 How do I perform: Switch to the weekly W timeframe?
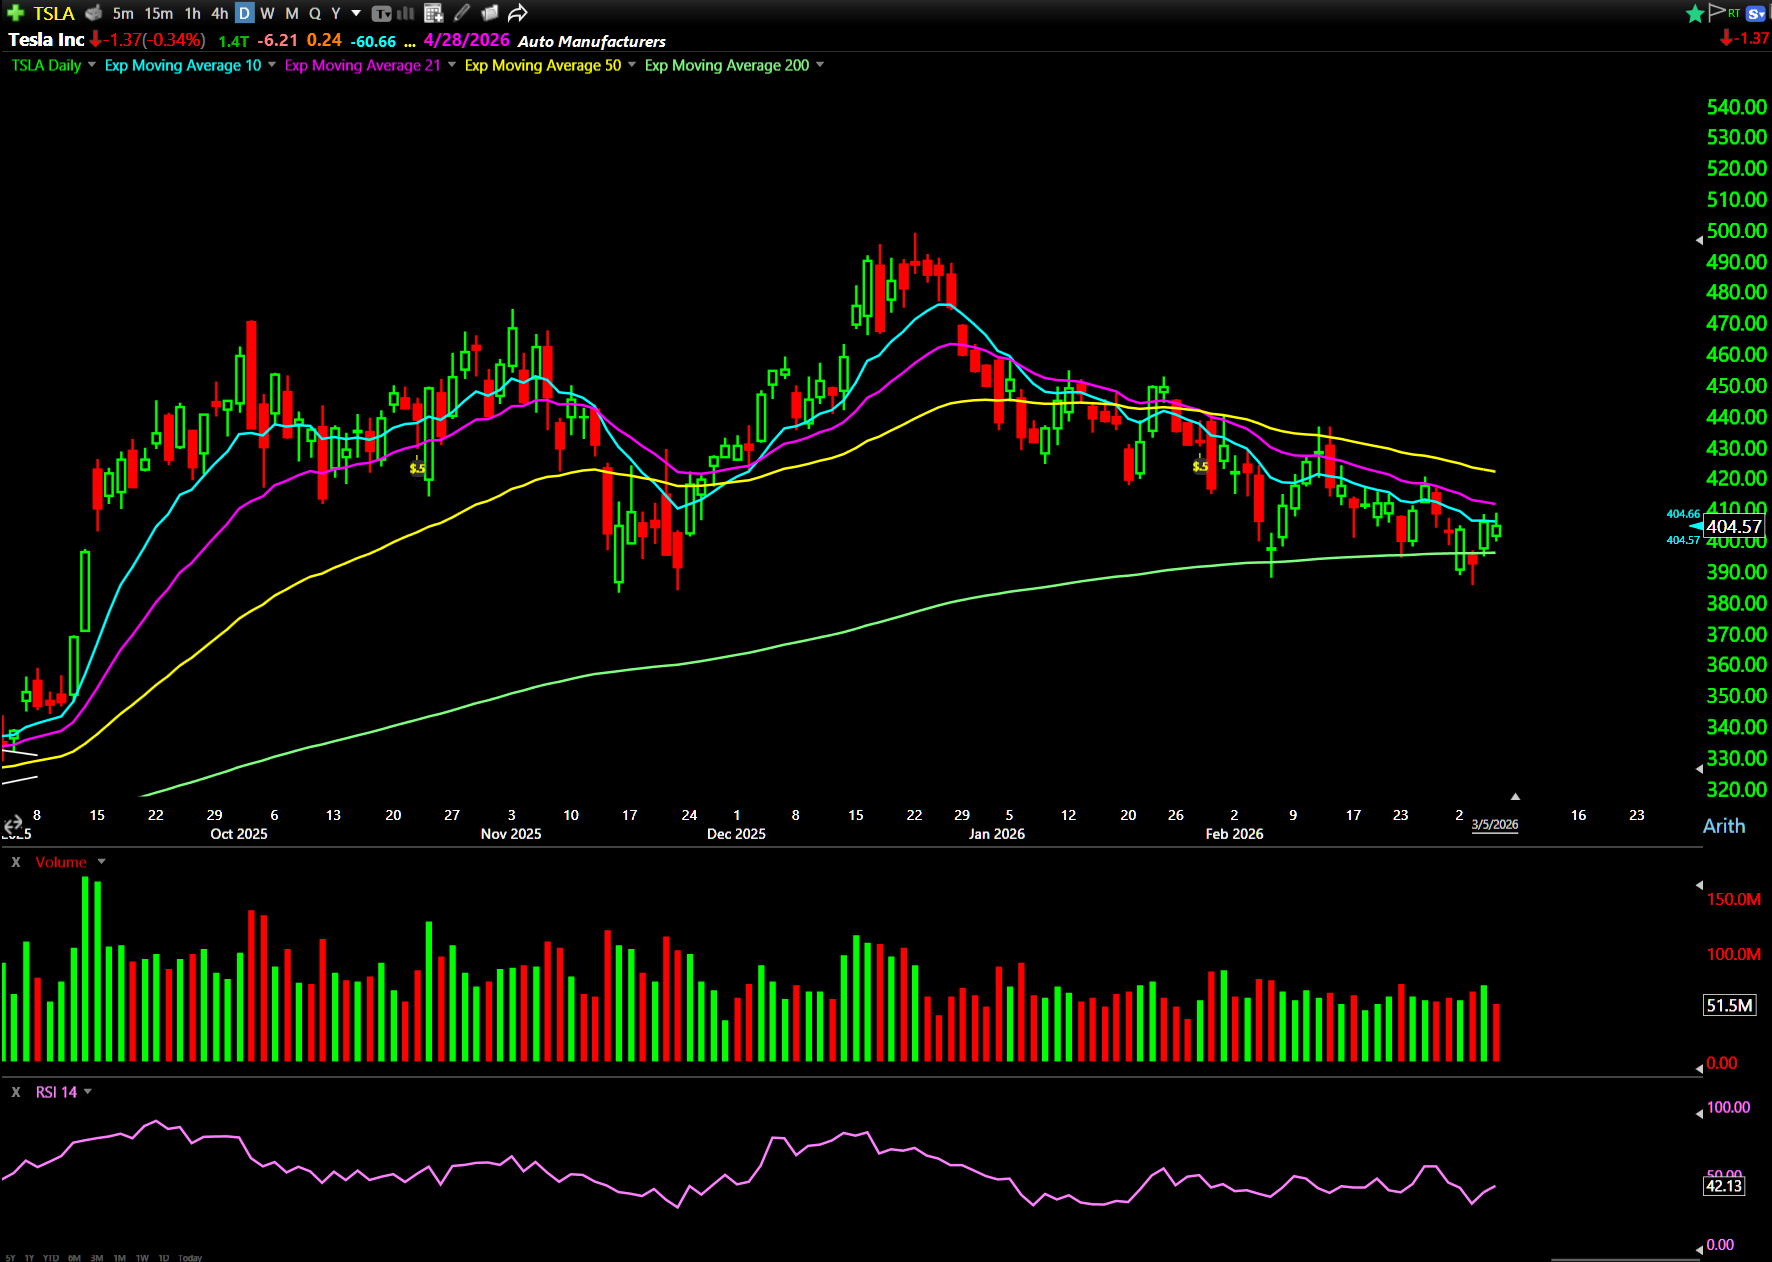pos(267,13)
